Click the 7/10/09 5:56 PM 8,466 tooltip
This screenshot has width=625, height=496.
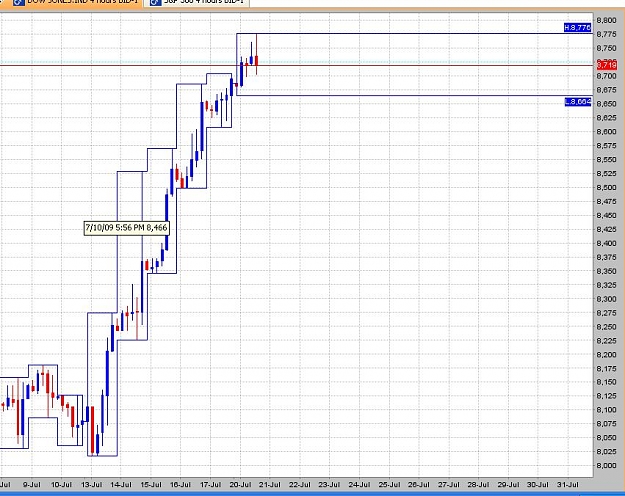126,228
